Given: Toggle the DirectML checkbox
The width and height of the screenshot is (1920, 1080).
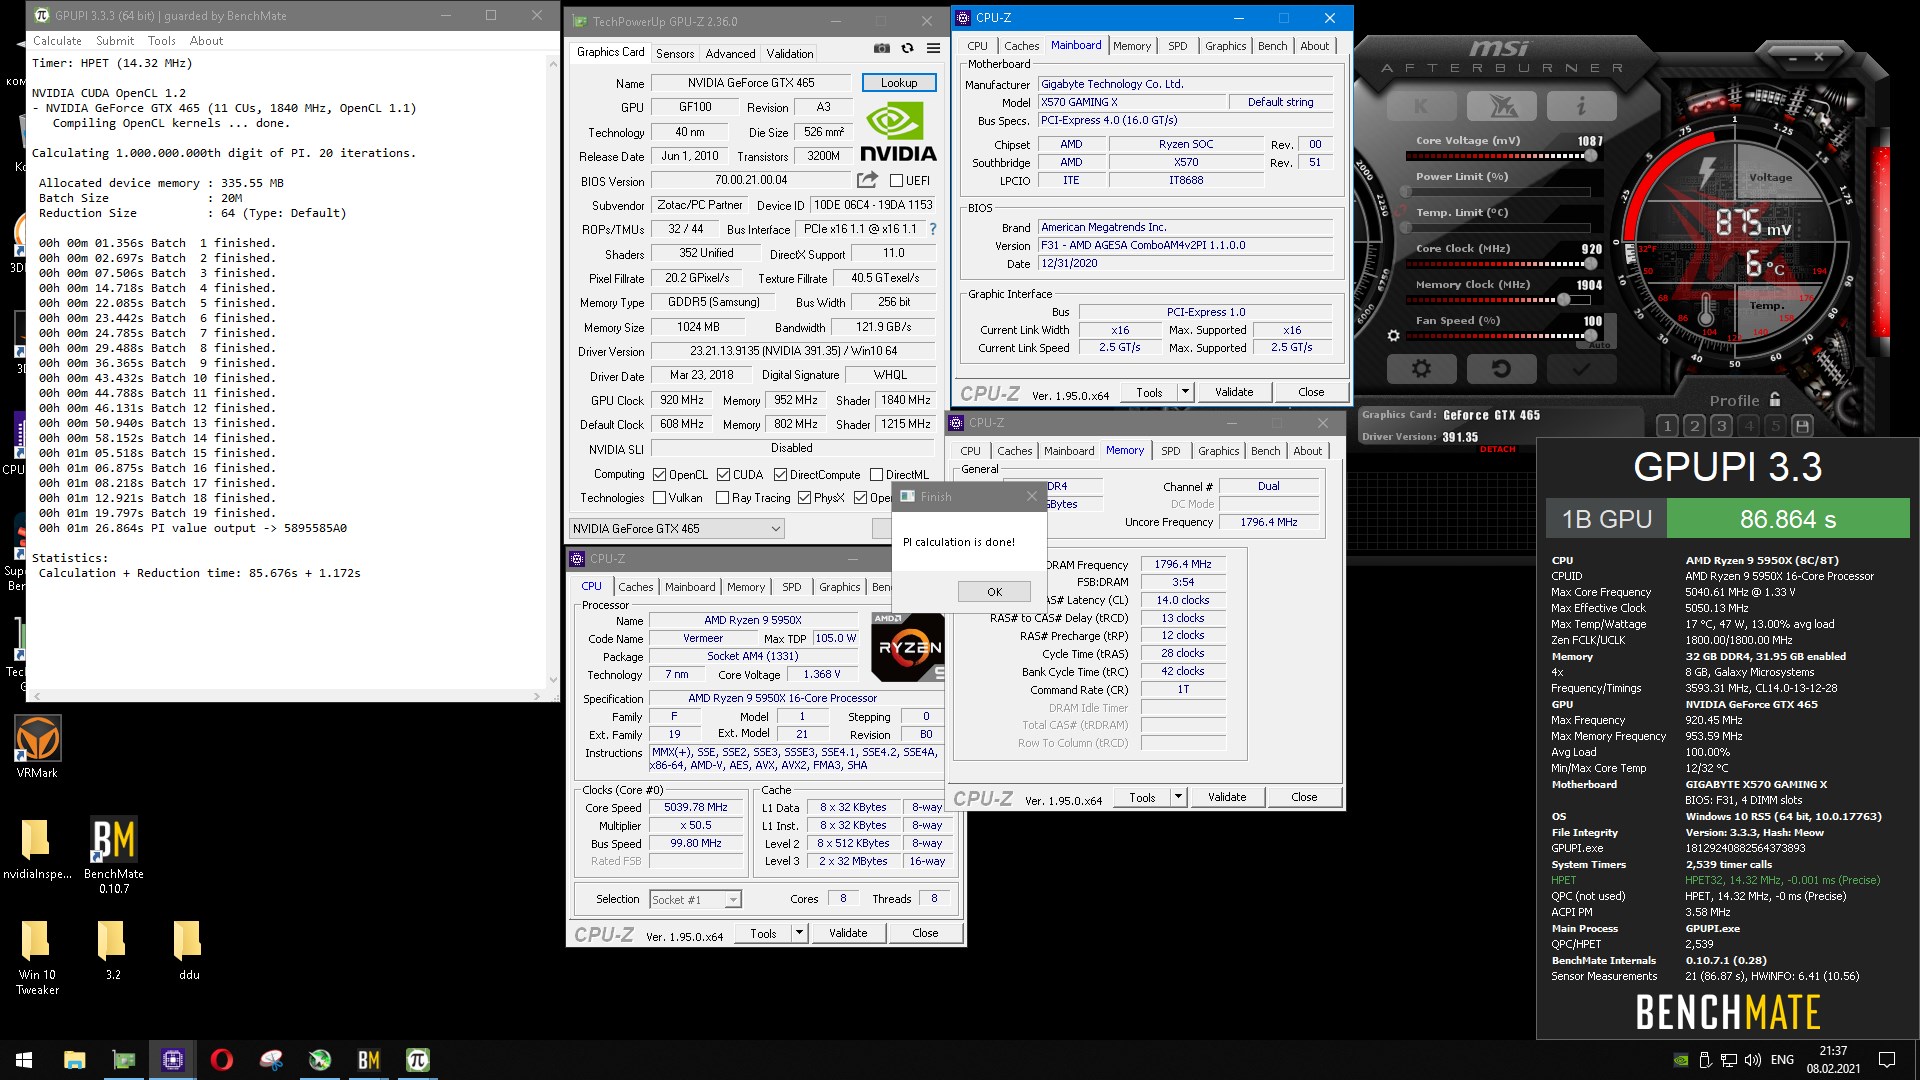Looking at the screenshot, I should tap(876, 475).
